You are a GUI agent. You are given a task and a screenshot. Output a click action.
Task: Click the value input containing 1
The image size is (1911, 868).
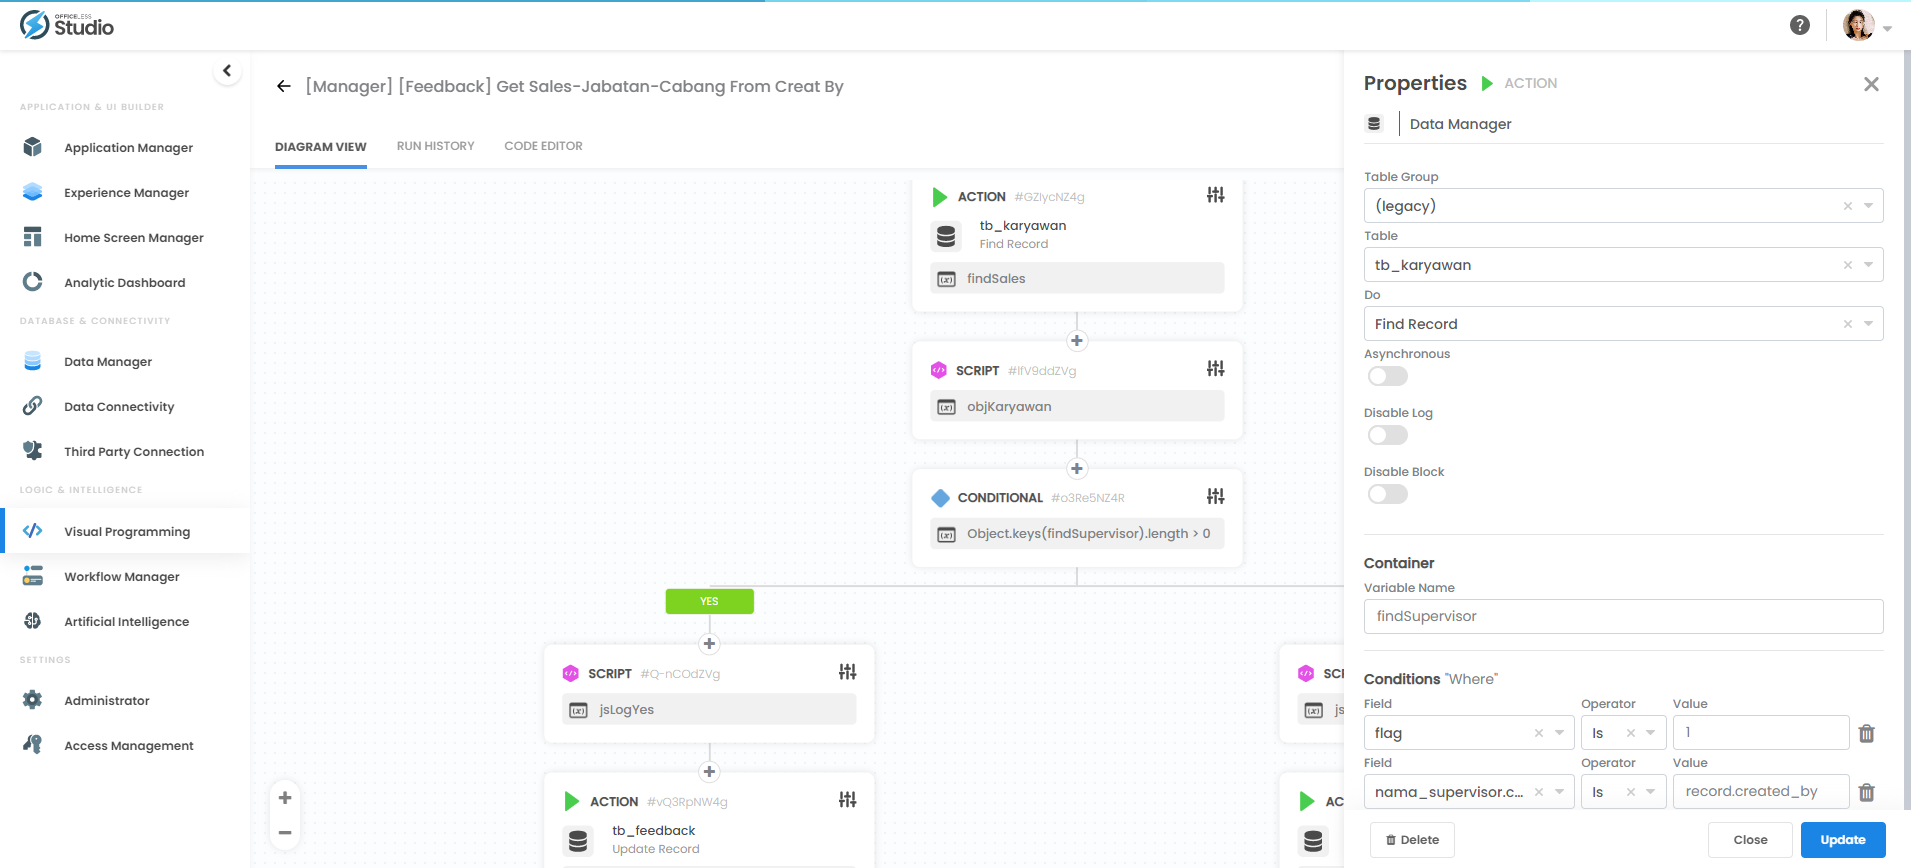1761,732
